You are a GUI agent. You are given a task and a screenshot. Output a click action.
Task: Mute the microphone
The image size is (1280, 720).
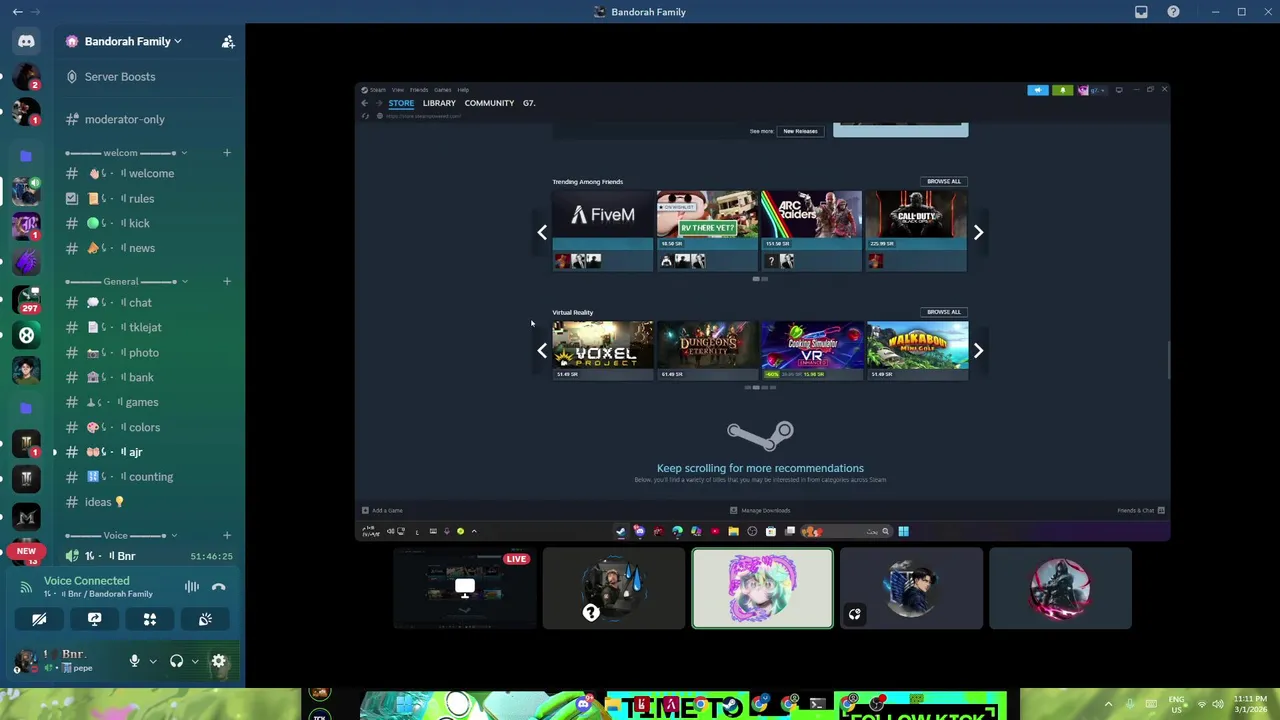(134, 661)
